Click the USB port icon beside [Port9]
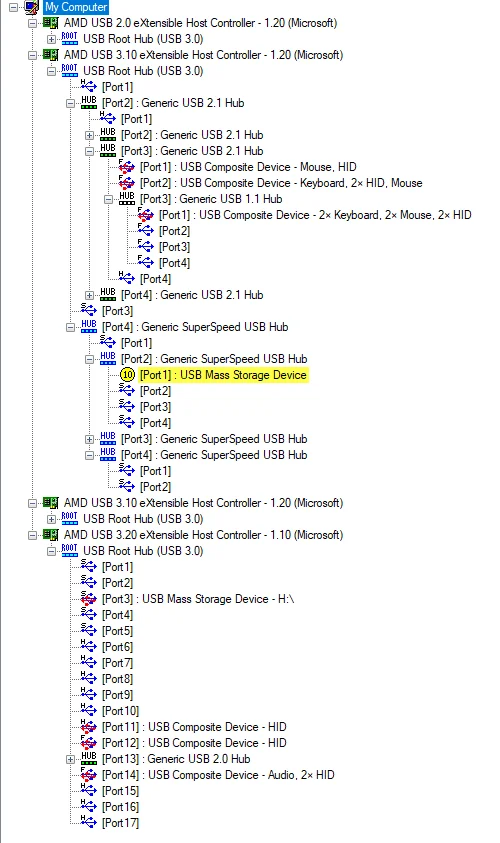 point(89,695)
